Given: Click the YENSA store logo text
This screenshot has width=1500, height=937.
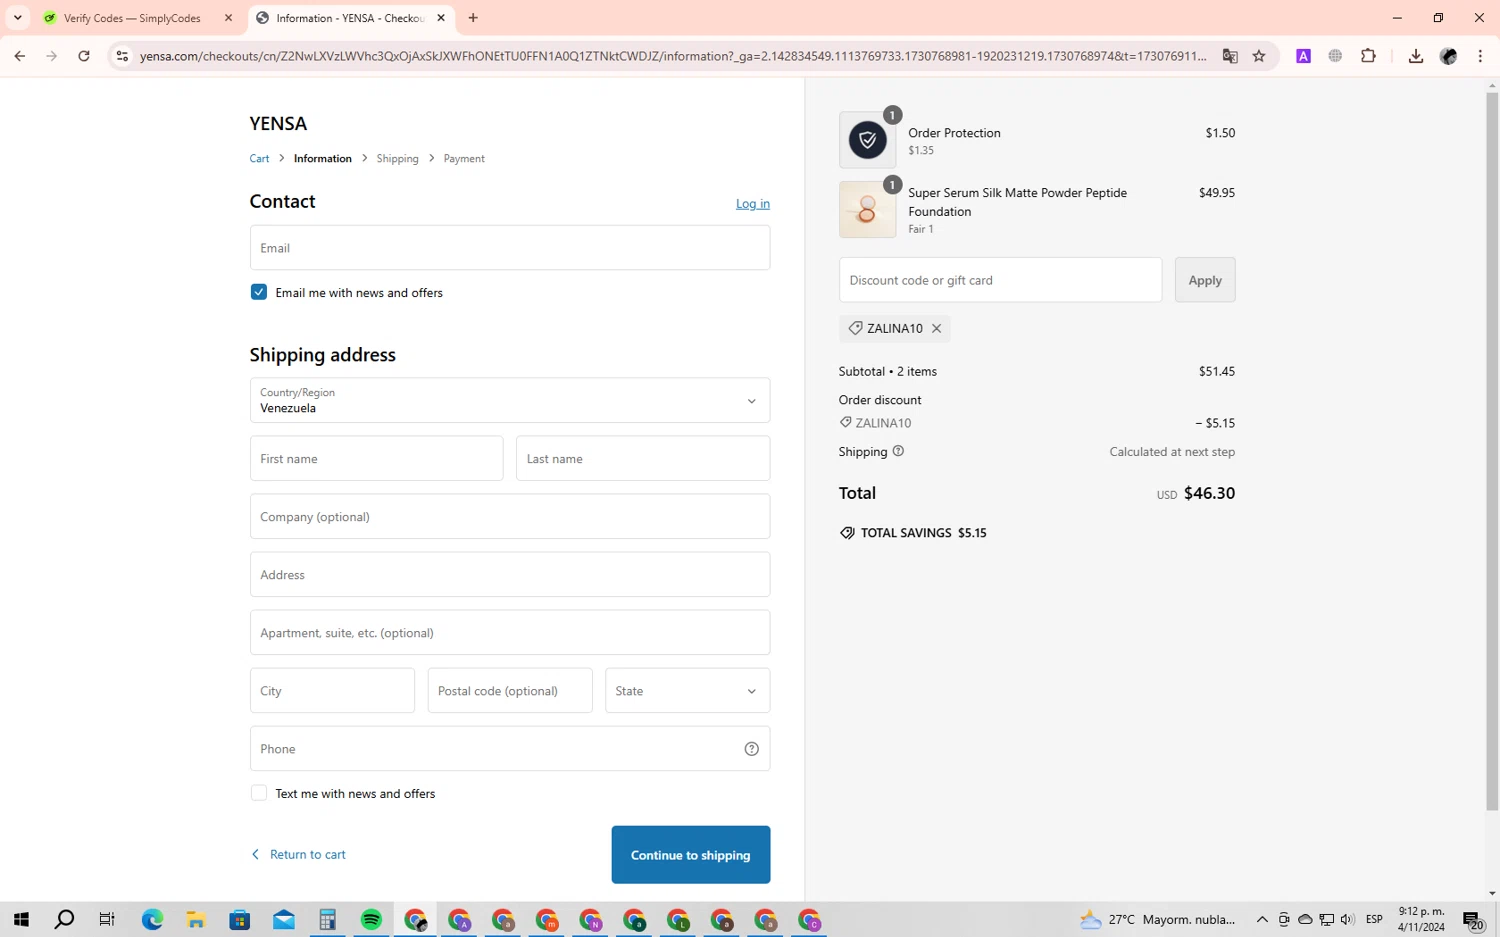Looking at the screenshot, I should click(278, 124).
